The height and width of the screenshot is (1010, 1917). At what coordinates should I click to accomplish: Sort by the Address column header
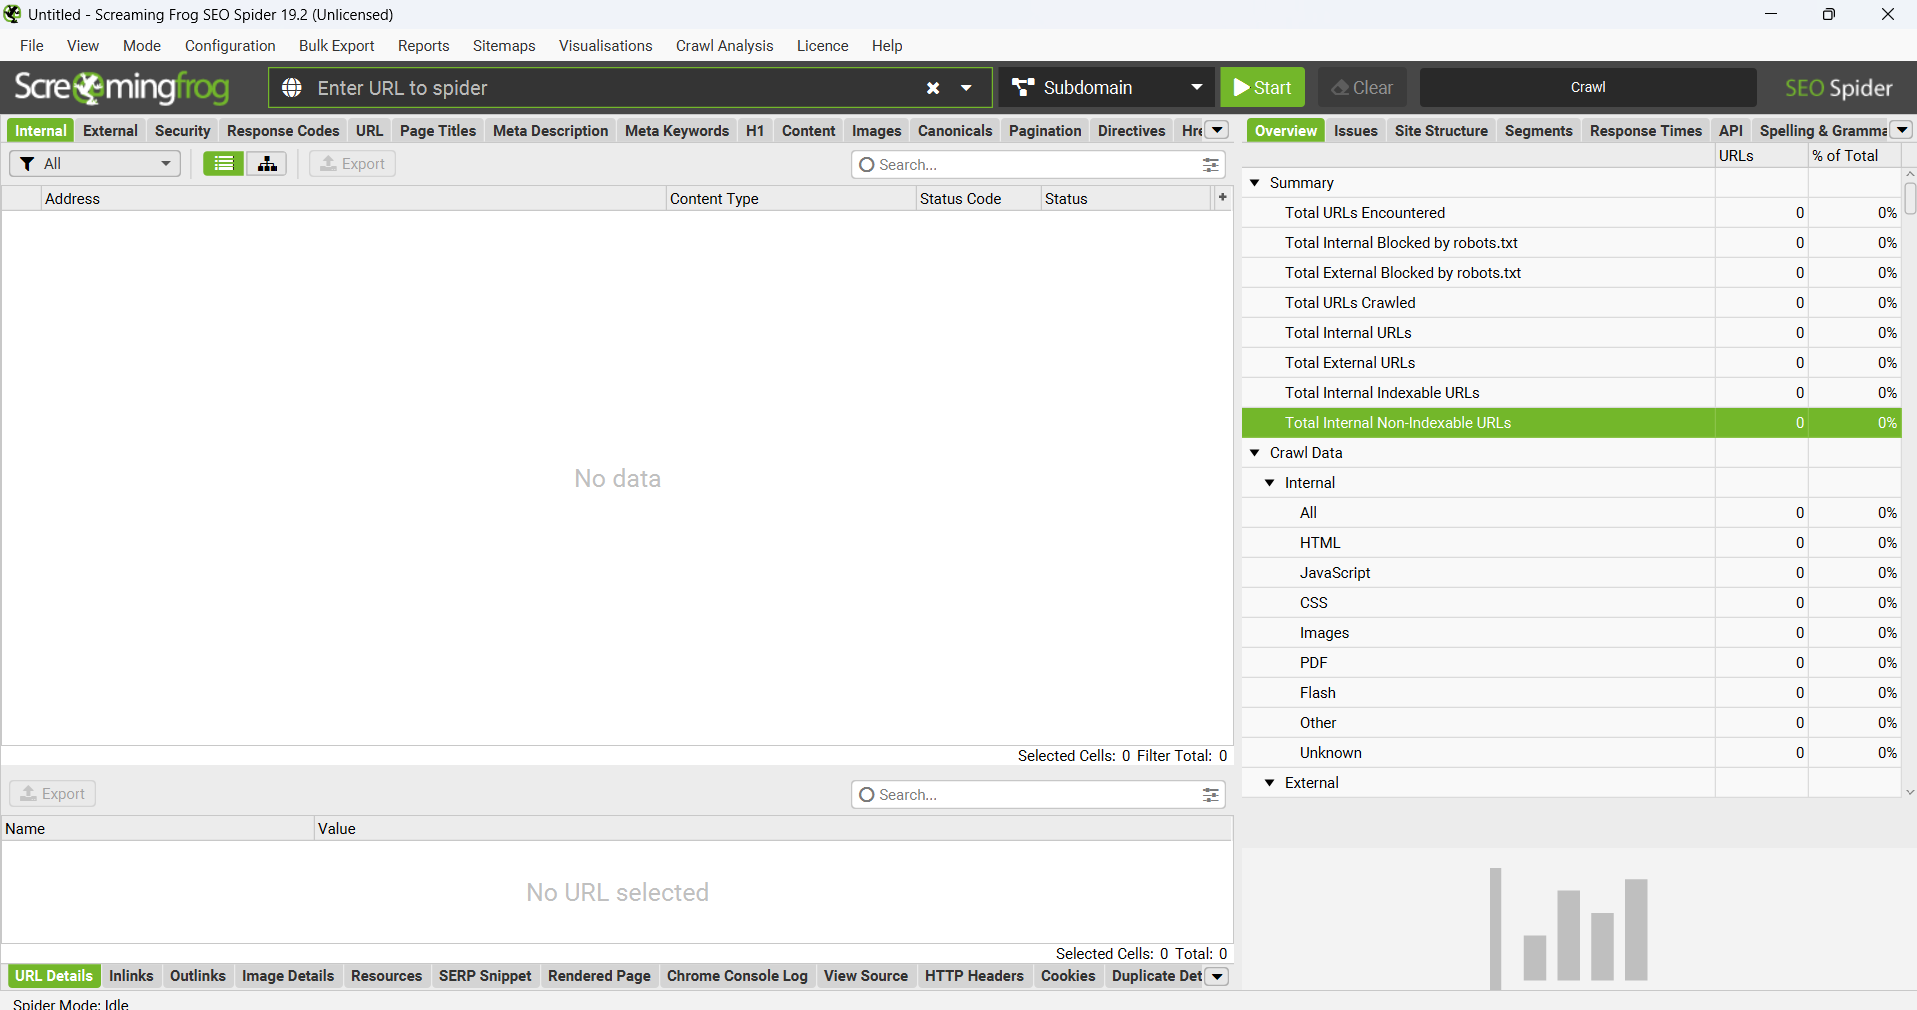[354, 199]
